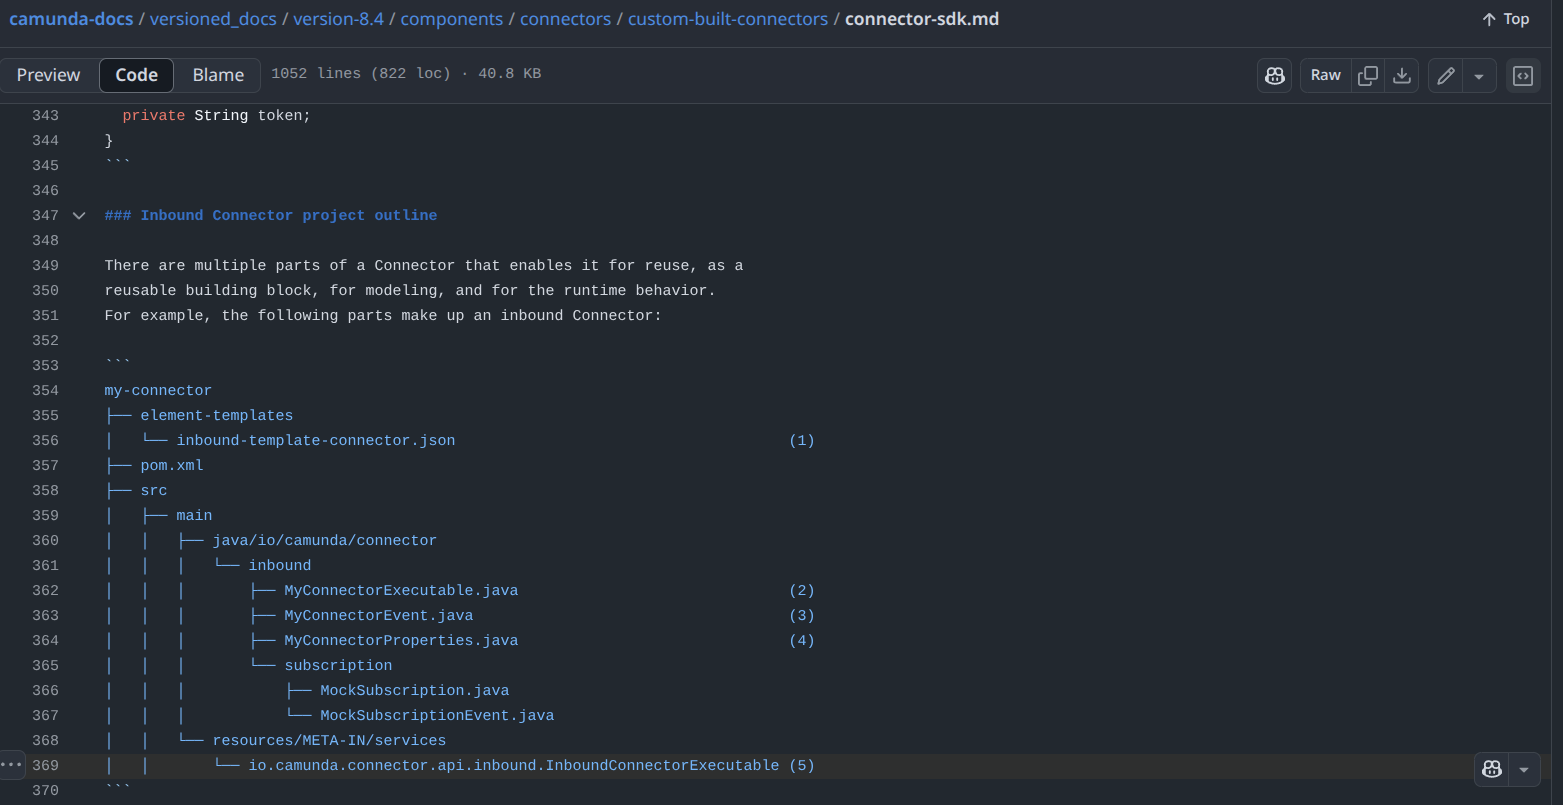Image resolution: width=1563 pixels, height=805 pixels.
Task: Click inbound-template-connector.json text
Action: pyautogui.click(x=316, y=441)
